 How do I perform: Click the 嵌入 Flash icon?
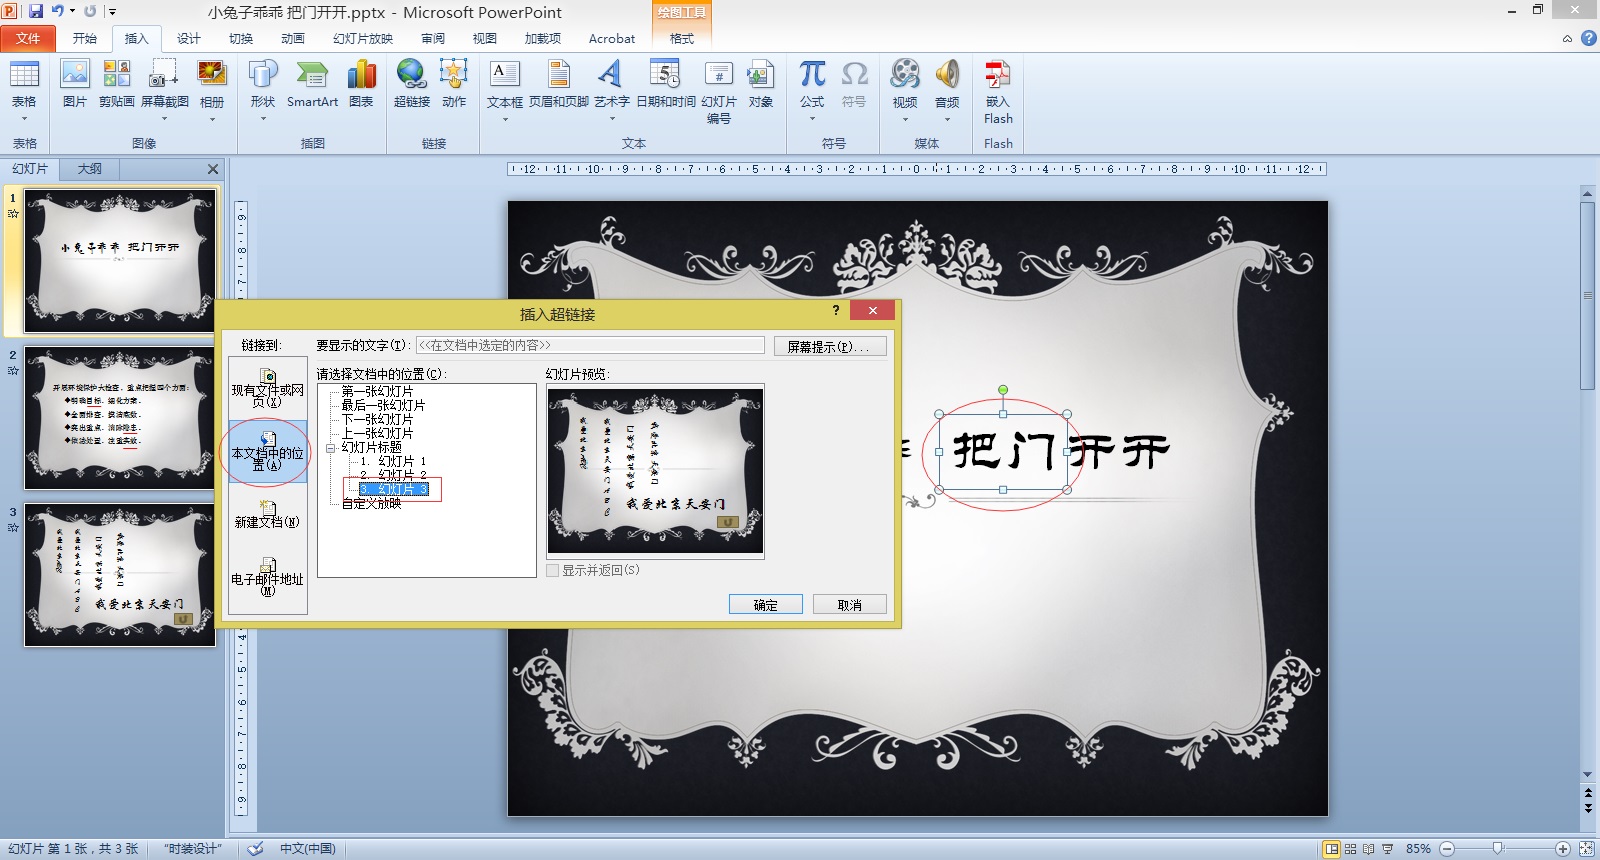coord(998,92)
